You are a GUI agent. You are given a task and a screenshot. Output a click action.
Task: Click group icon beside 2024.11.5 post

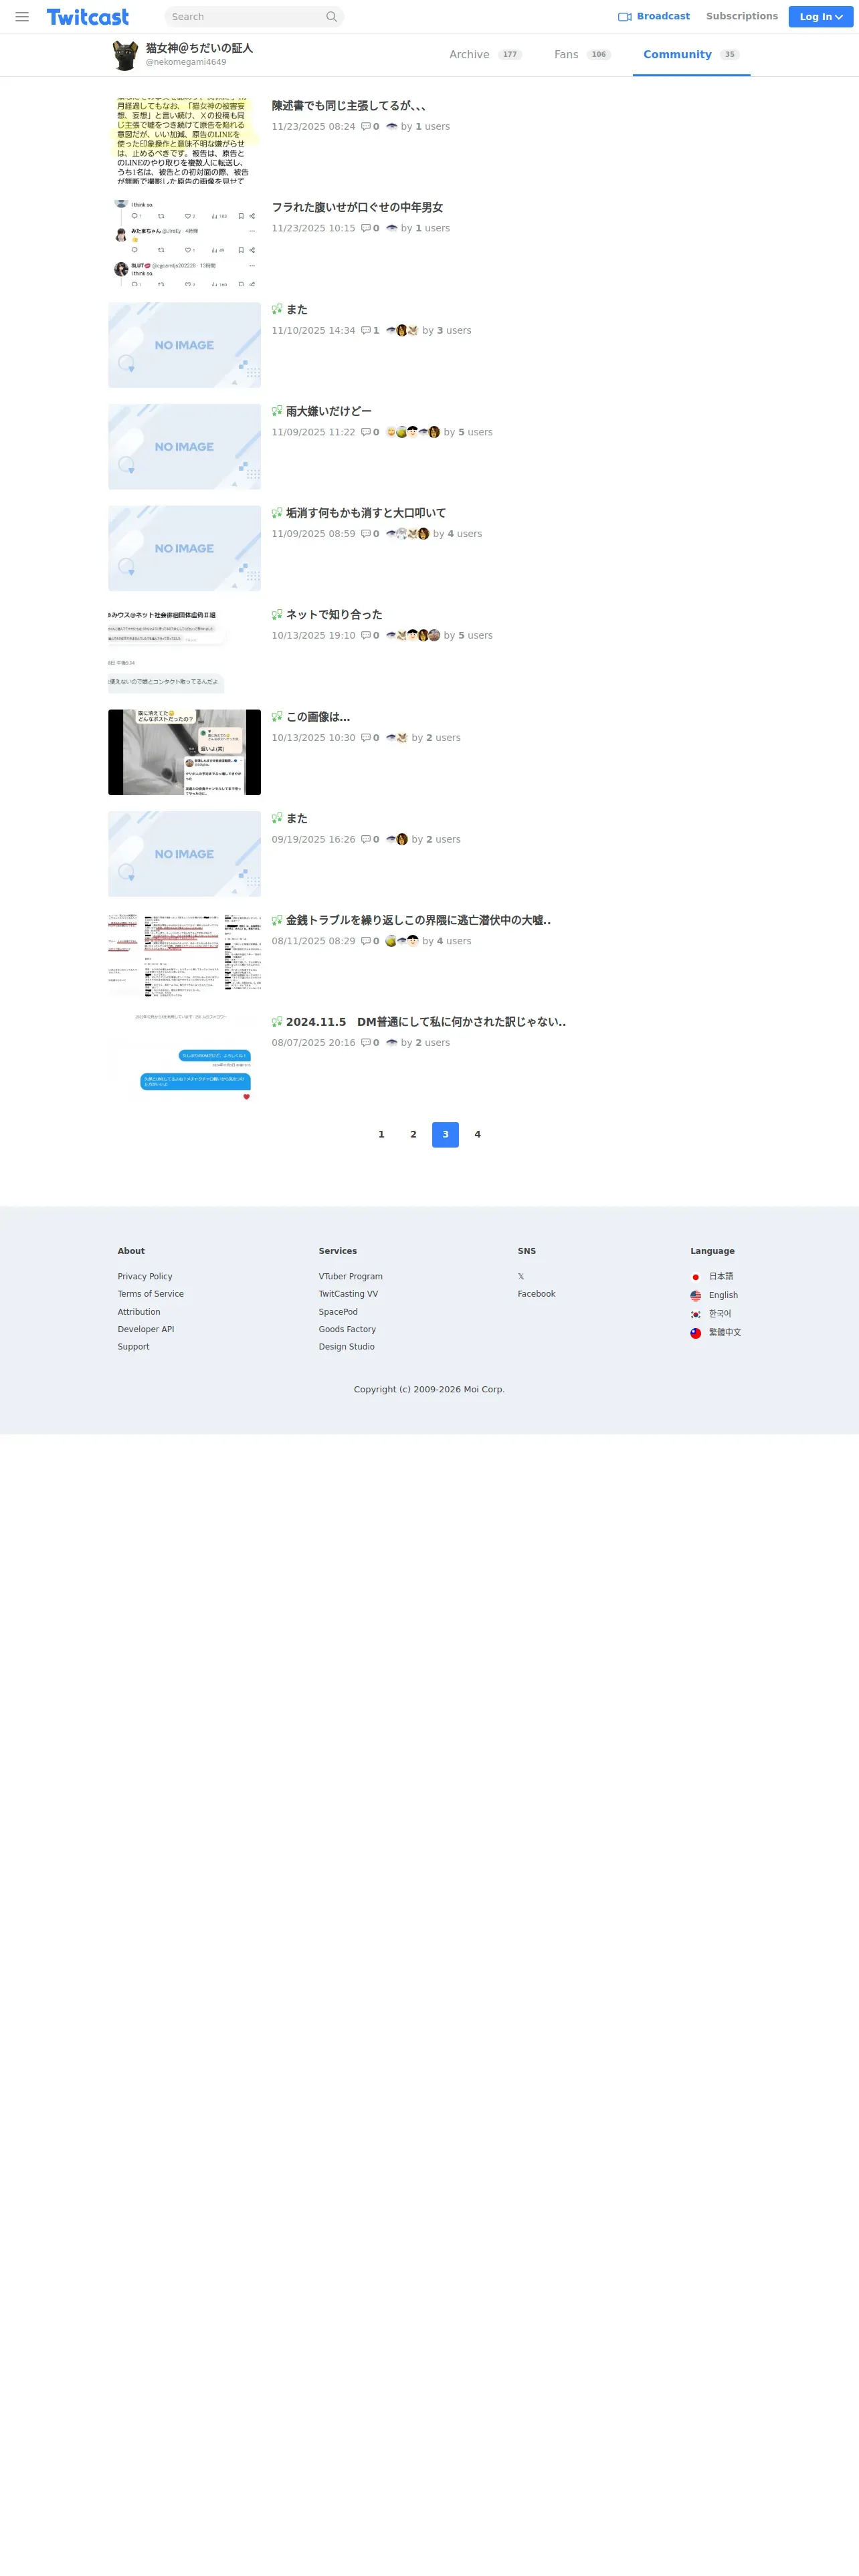point(277,1022)
